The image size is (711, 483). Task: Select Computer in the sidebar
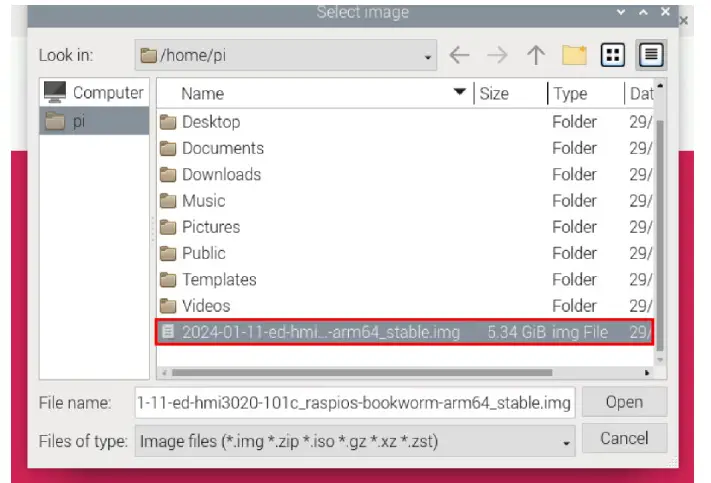[x=95, y=93]
